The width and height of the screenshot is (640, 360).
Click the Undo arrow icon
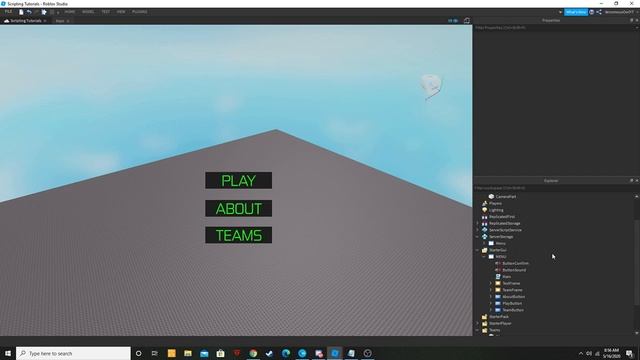point(29,12)
